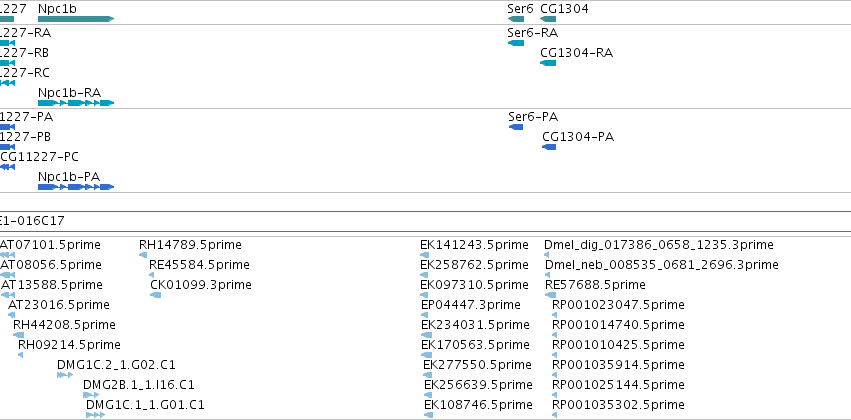Click the DMG2B.1_1.I16.C1 label
Viewport: 851px width, 420px height.
coord(138,385)
